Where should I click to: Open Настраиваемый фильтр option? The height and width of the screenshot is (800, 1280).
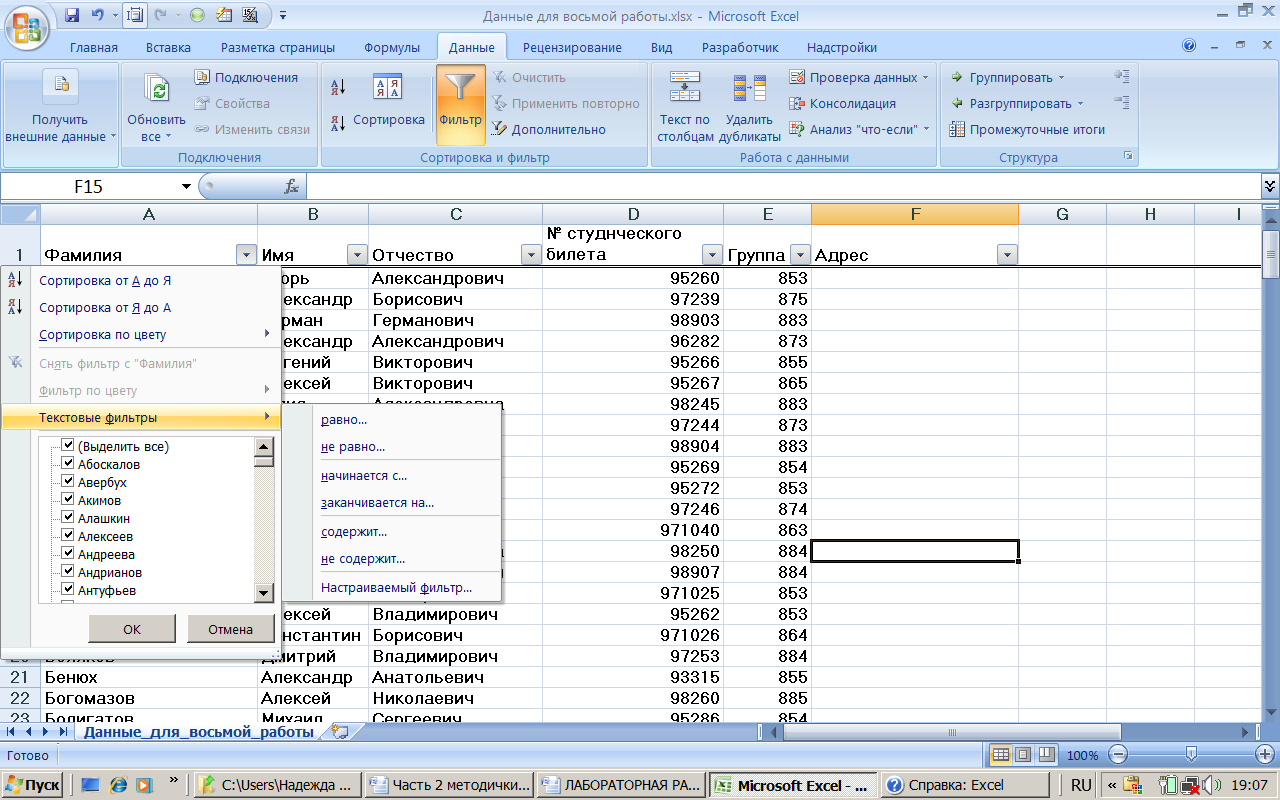point(397,587)
